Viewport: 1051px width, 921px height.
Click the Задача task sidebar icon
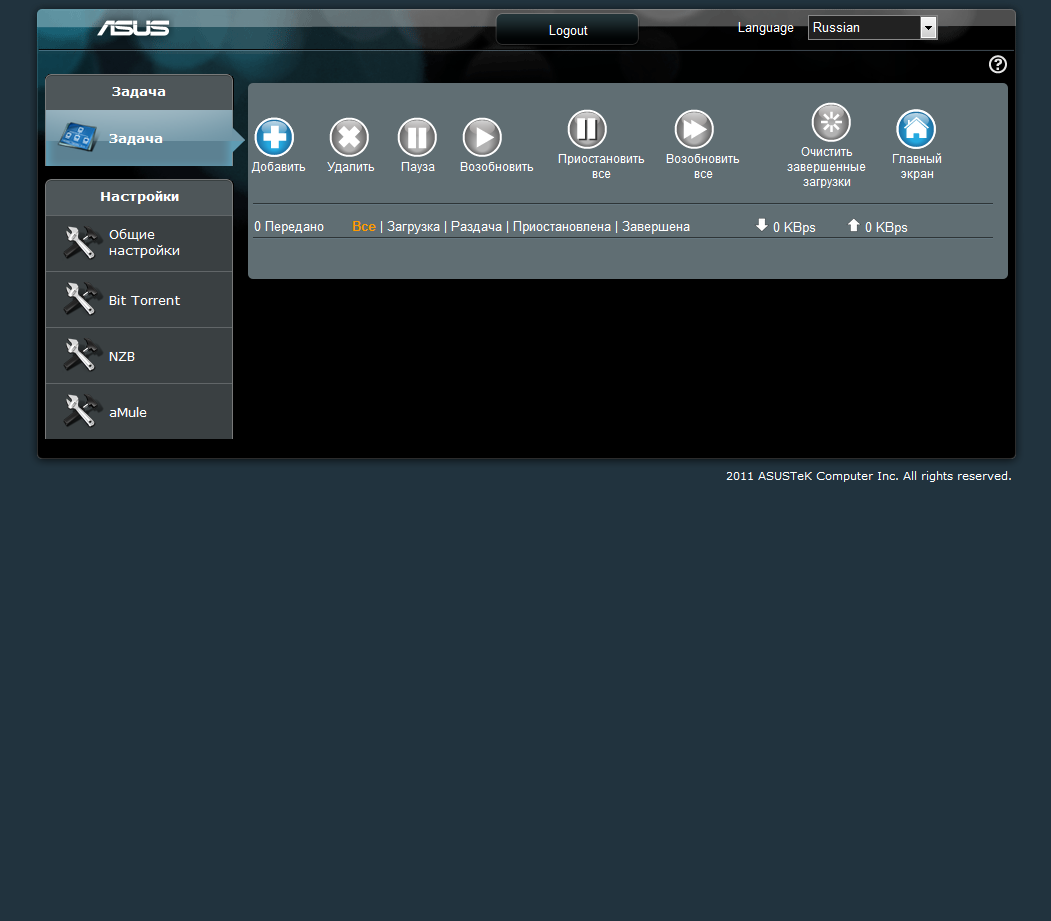[x=77, y=137]
